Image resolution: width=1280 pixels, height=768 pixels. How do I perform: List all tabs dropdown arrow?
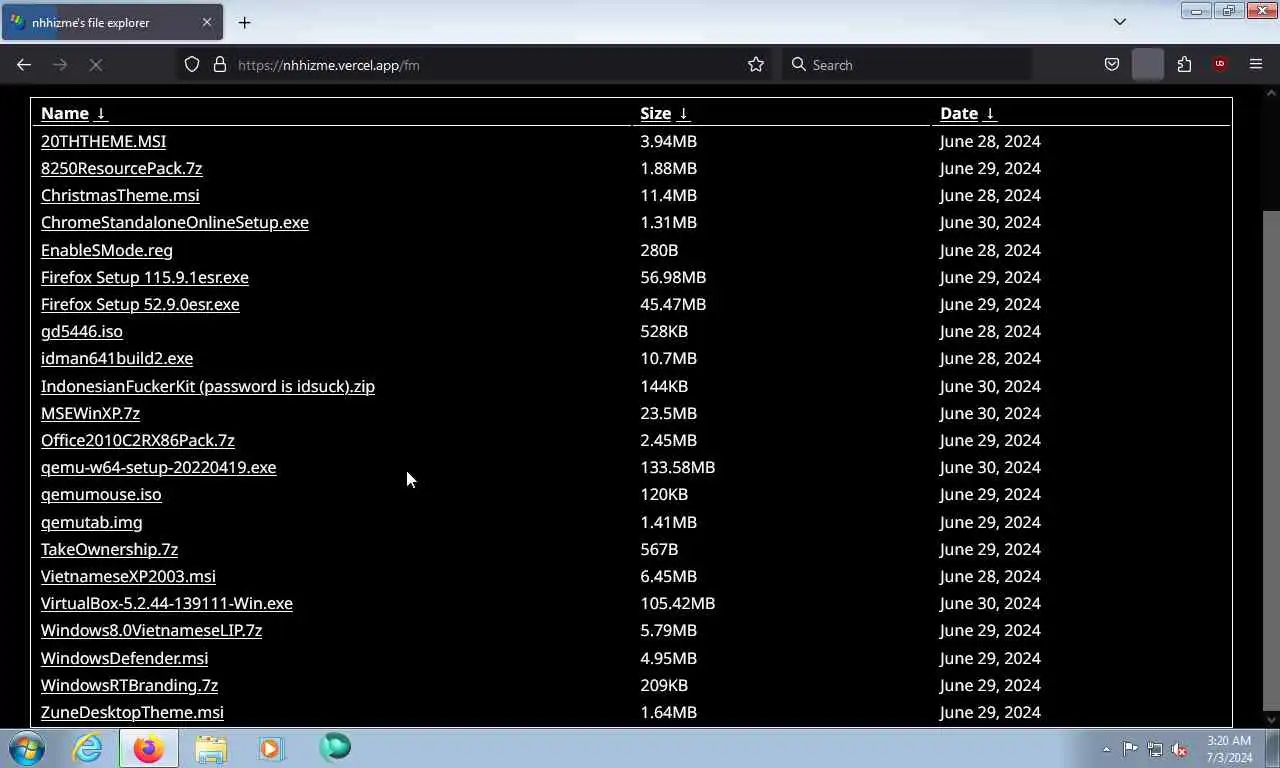tap(1119, 22)
